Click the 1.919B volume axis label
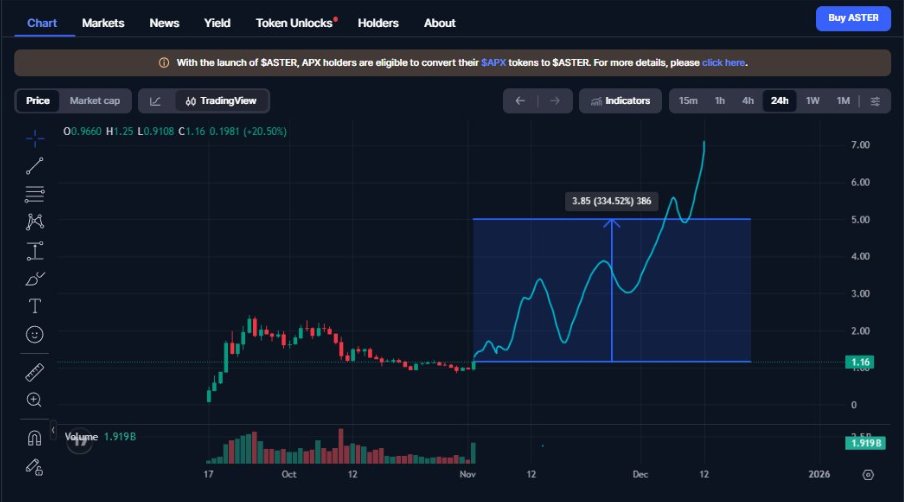This screenshot has height=502, width=904. click(865, 443)
